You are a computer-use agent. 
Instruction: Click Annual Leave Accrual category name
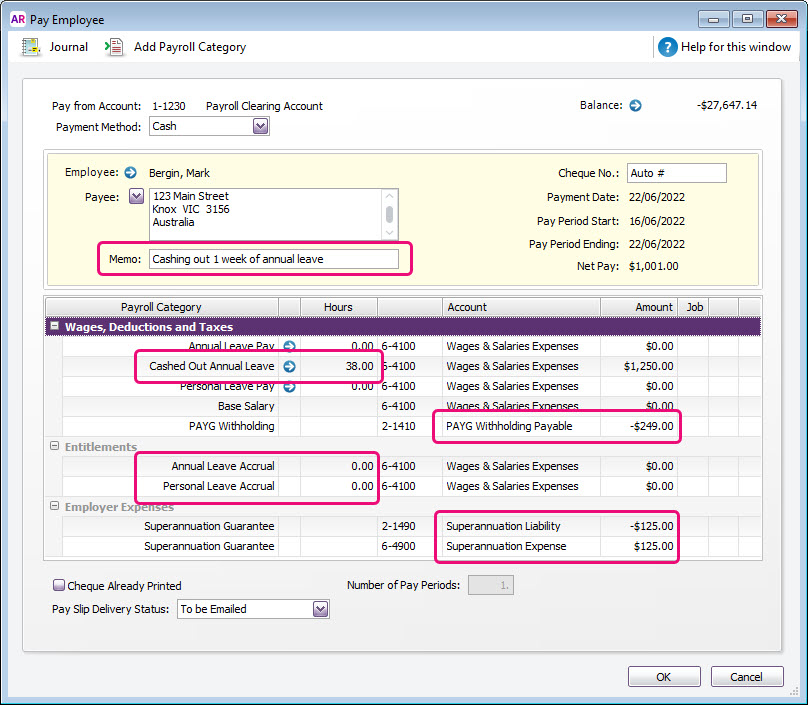223,466
